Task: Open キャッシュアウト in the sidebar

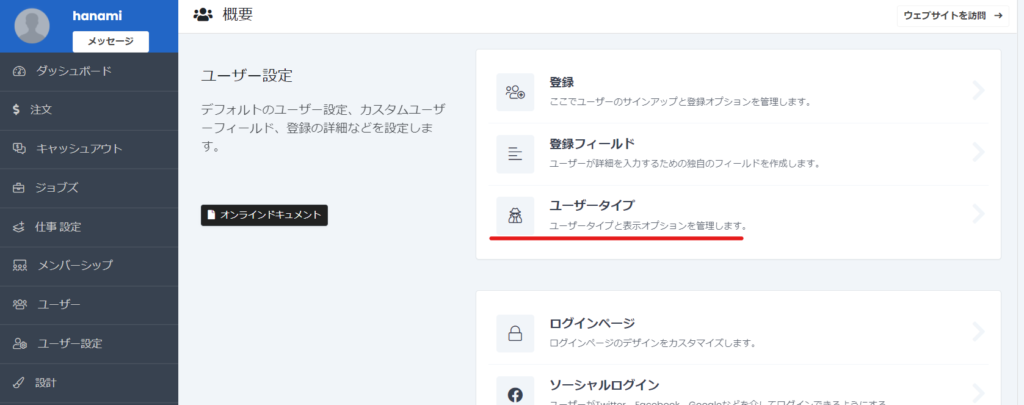Action: point(79,148)
